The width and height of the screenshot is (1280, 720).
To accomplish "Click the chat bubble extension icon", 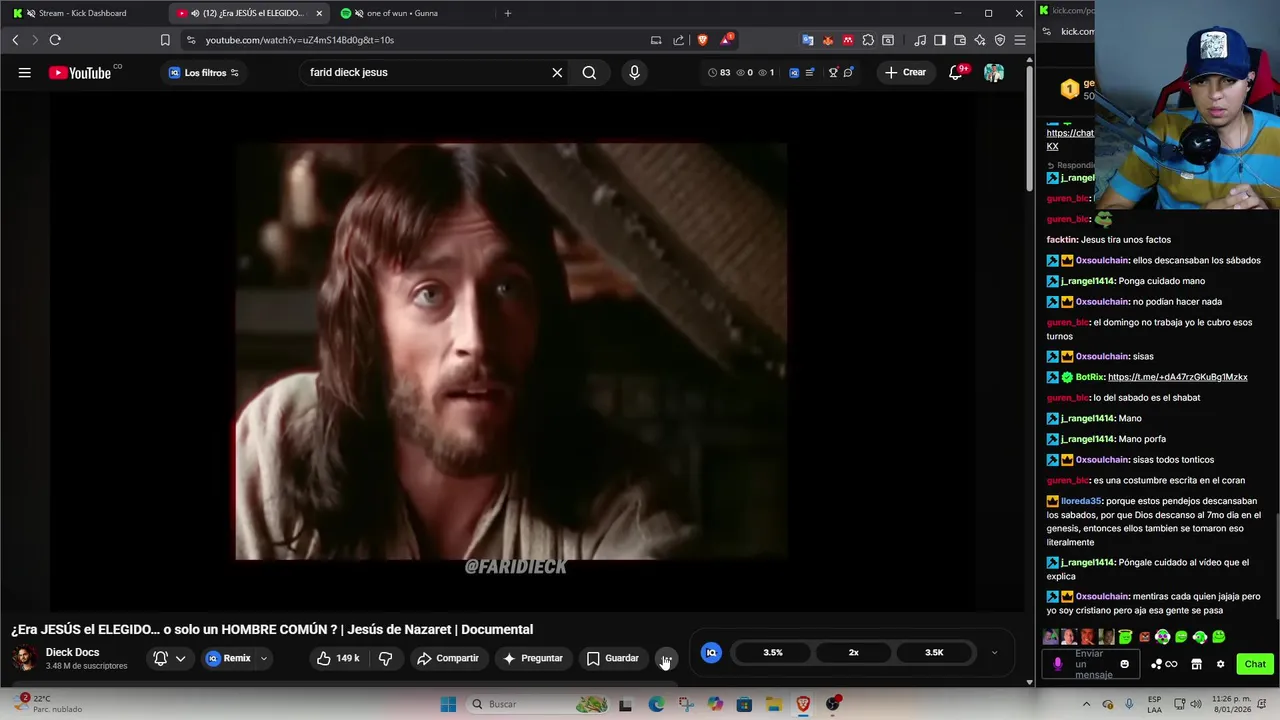I will coord(848,72).
